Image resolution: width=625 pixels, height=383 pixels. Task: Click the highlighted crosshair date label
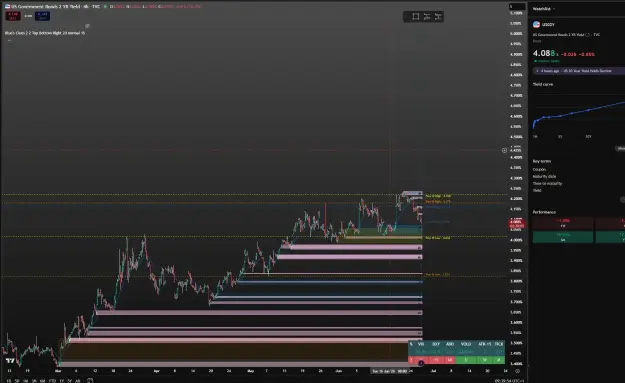tap(389, 371)
